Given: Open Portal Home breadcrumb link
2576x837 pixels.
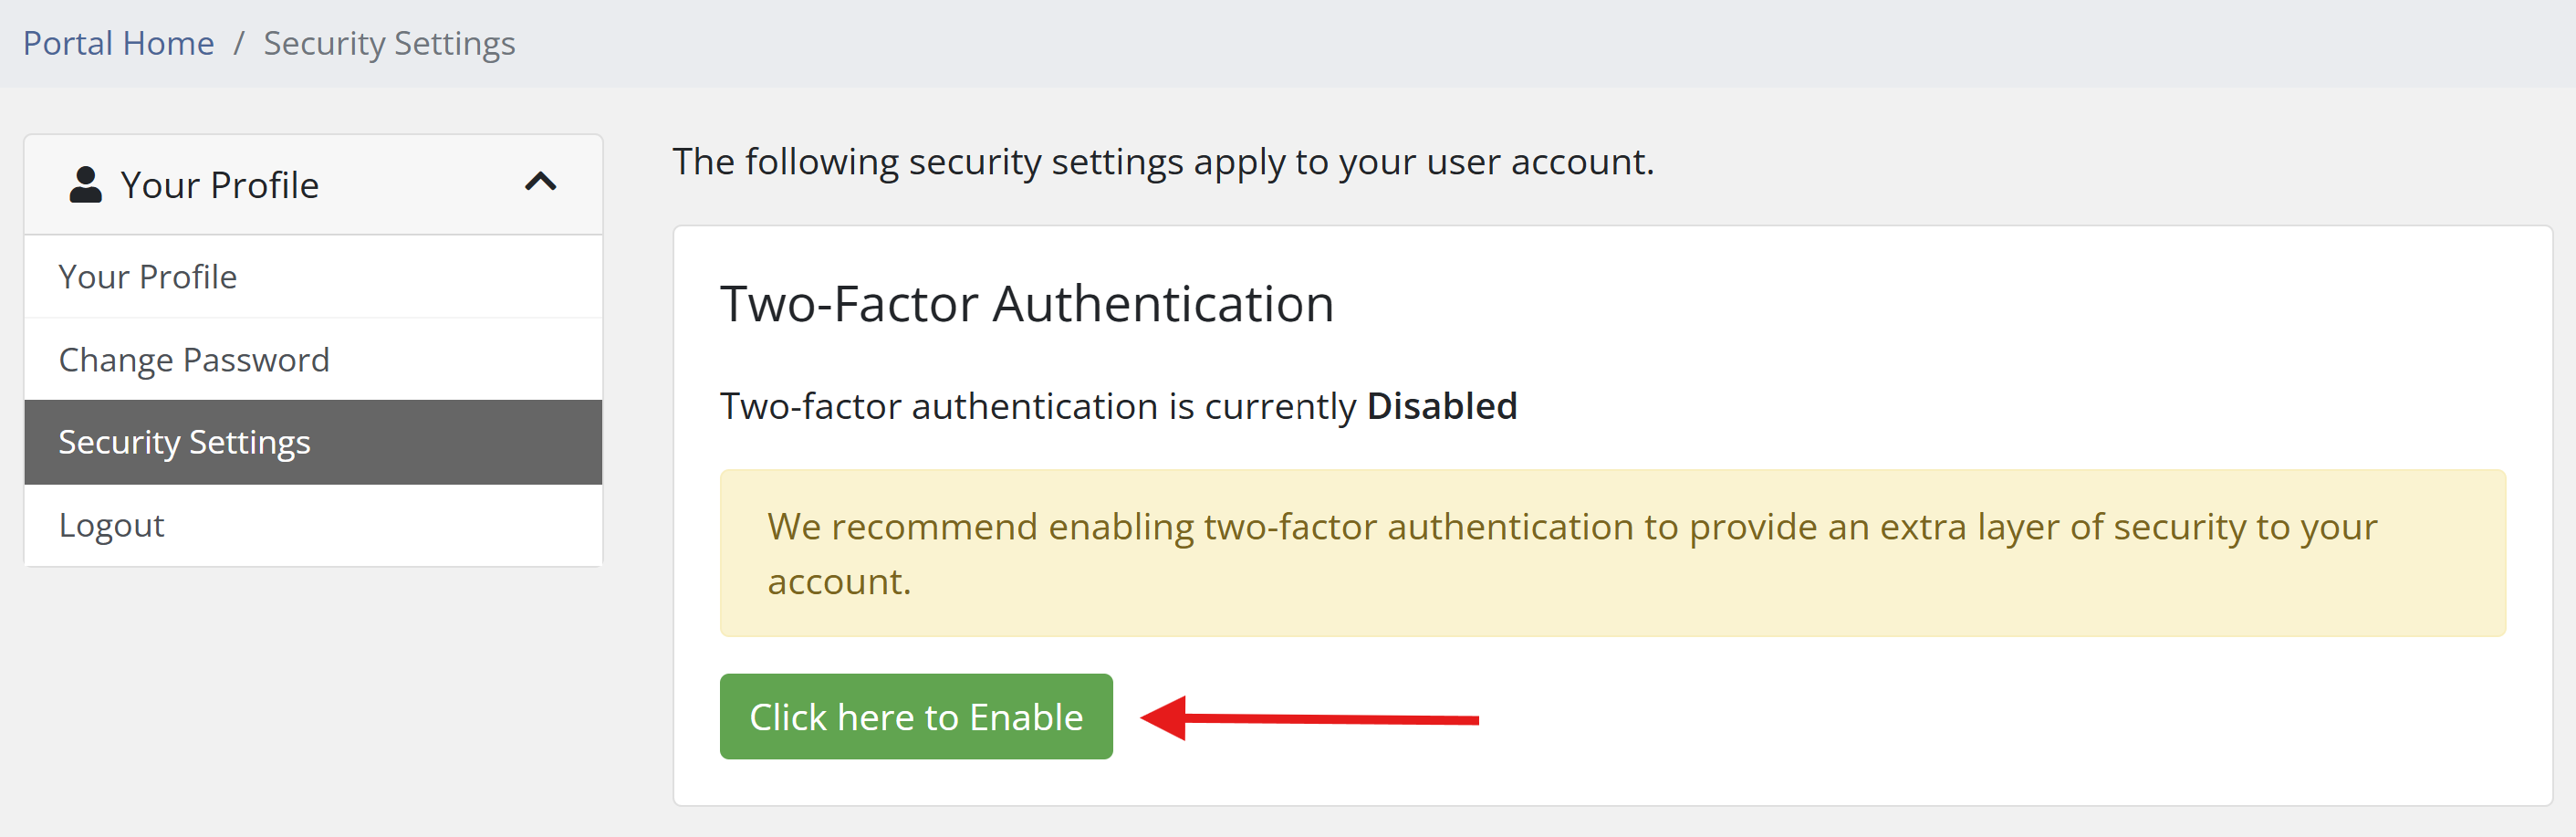Looking at the screenshot, I should (118, 44).
